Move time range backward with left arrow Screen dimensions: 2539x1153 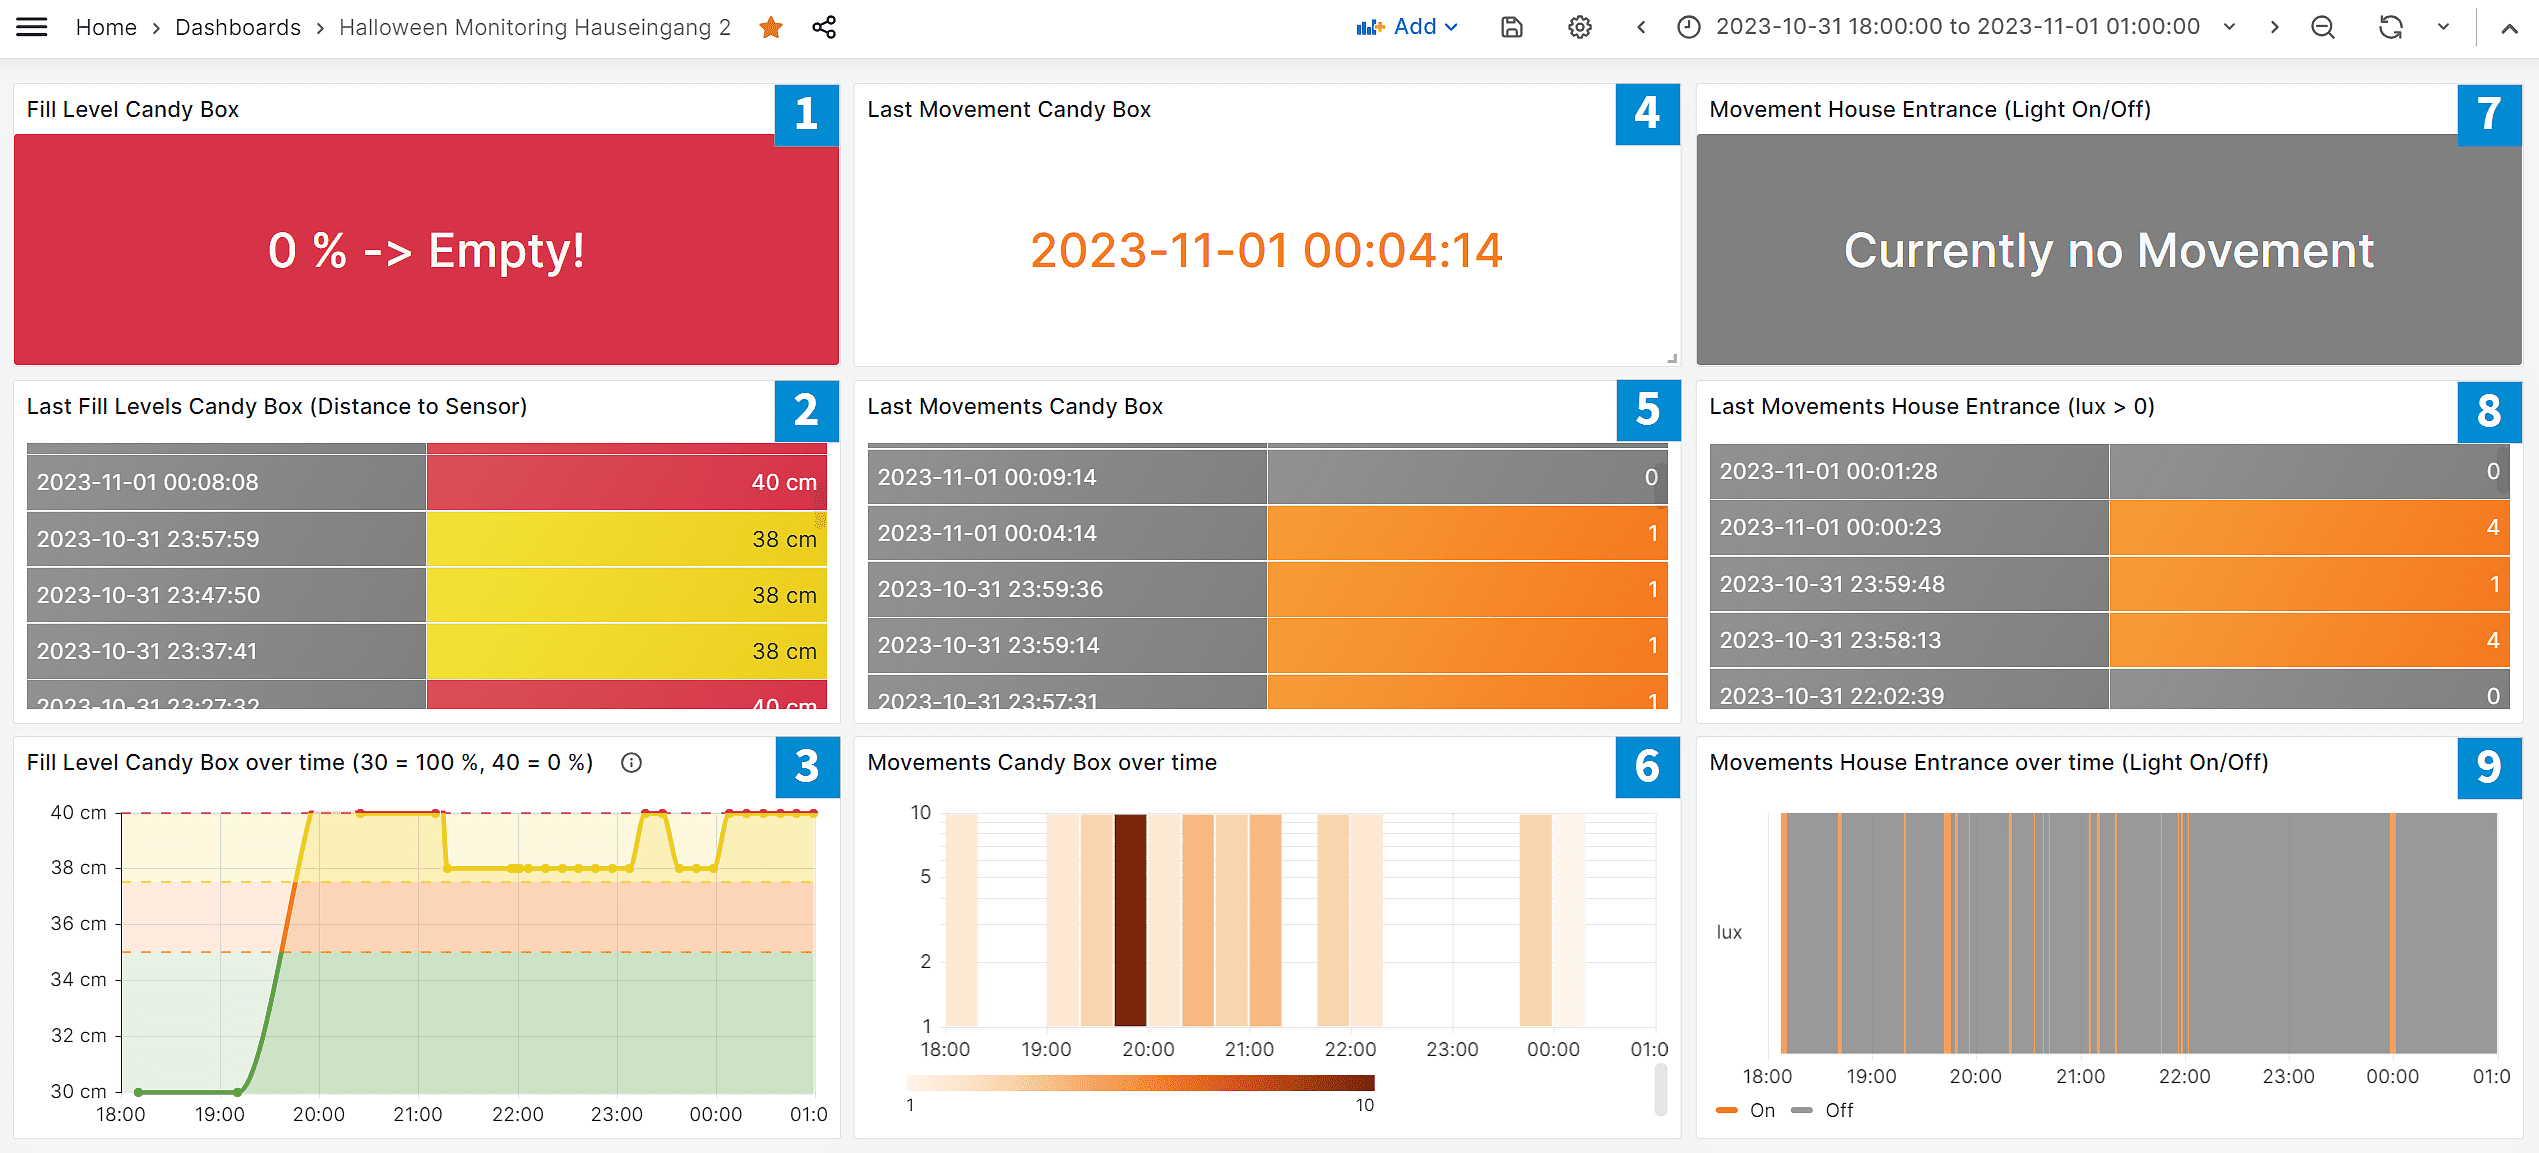click(x=1641, y=27)
